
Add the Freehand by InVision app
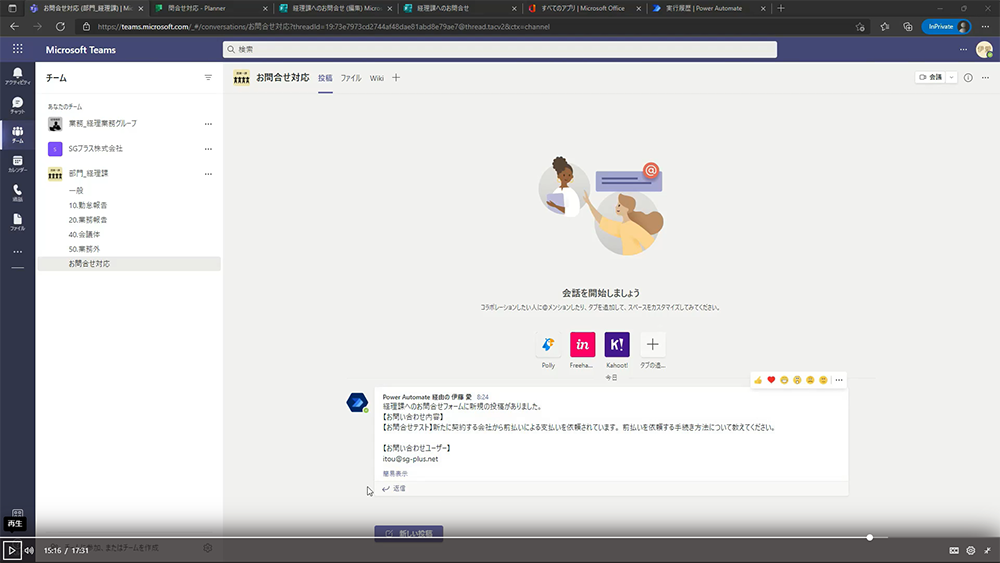(582, 345)
